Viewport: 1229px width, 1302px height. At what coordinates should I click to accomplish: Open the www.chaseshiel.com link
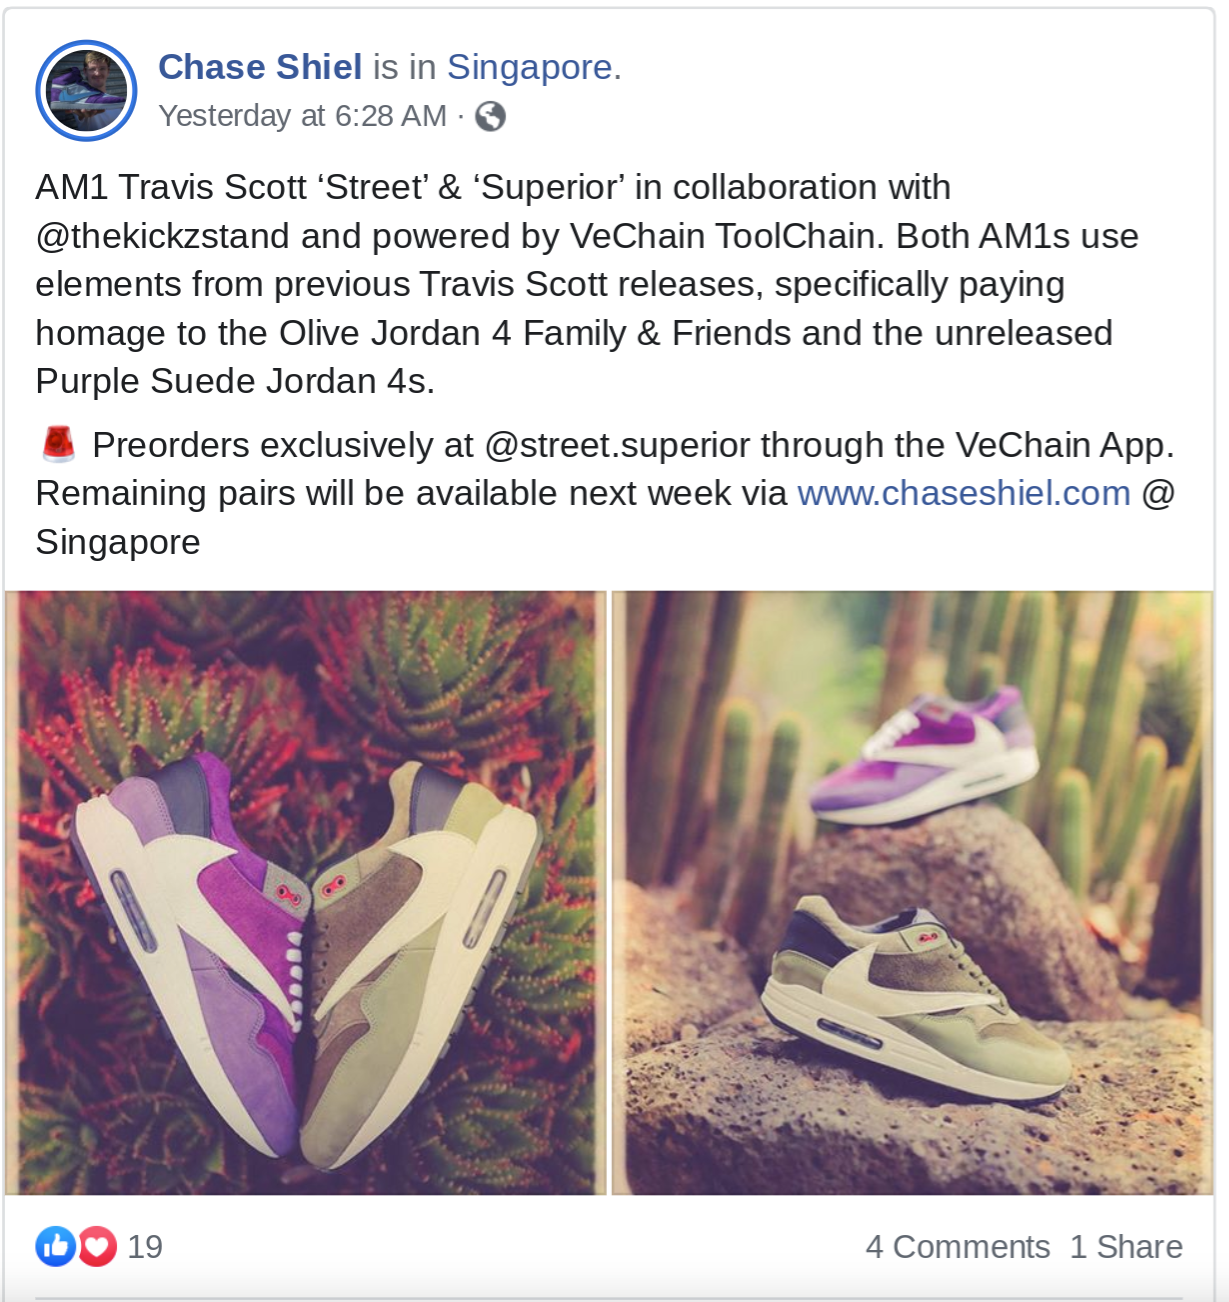(964, 493)
